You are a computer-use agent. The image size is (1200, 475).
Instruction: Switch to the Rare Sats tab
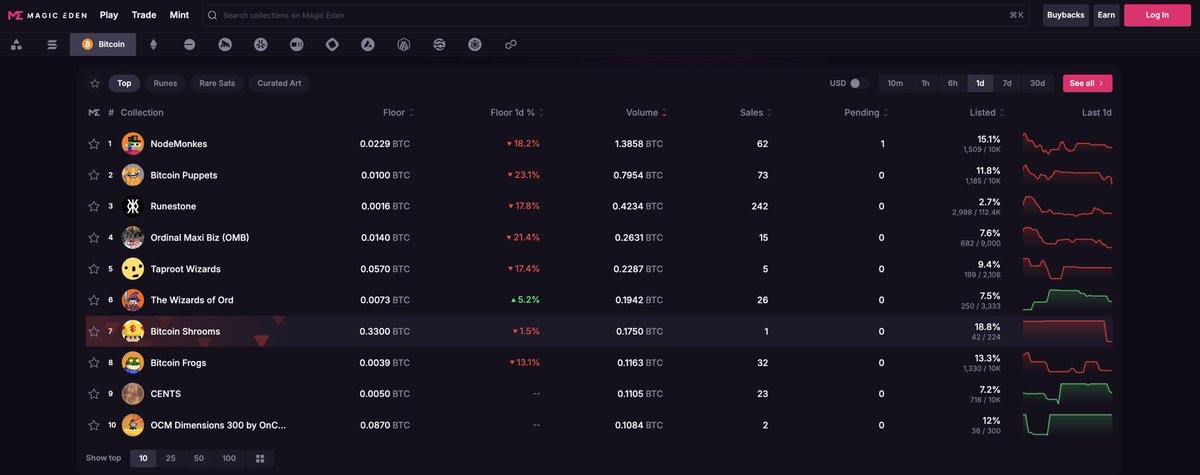[x=217, y=83]
